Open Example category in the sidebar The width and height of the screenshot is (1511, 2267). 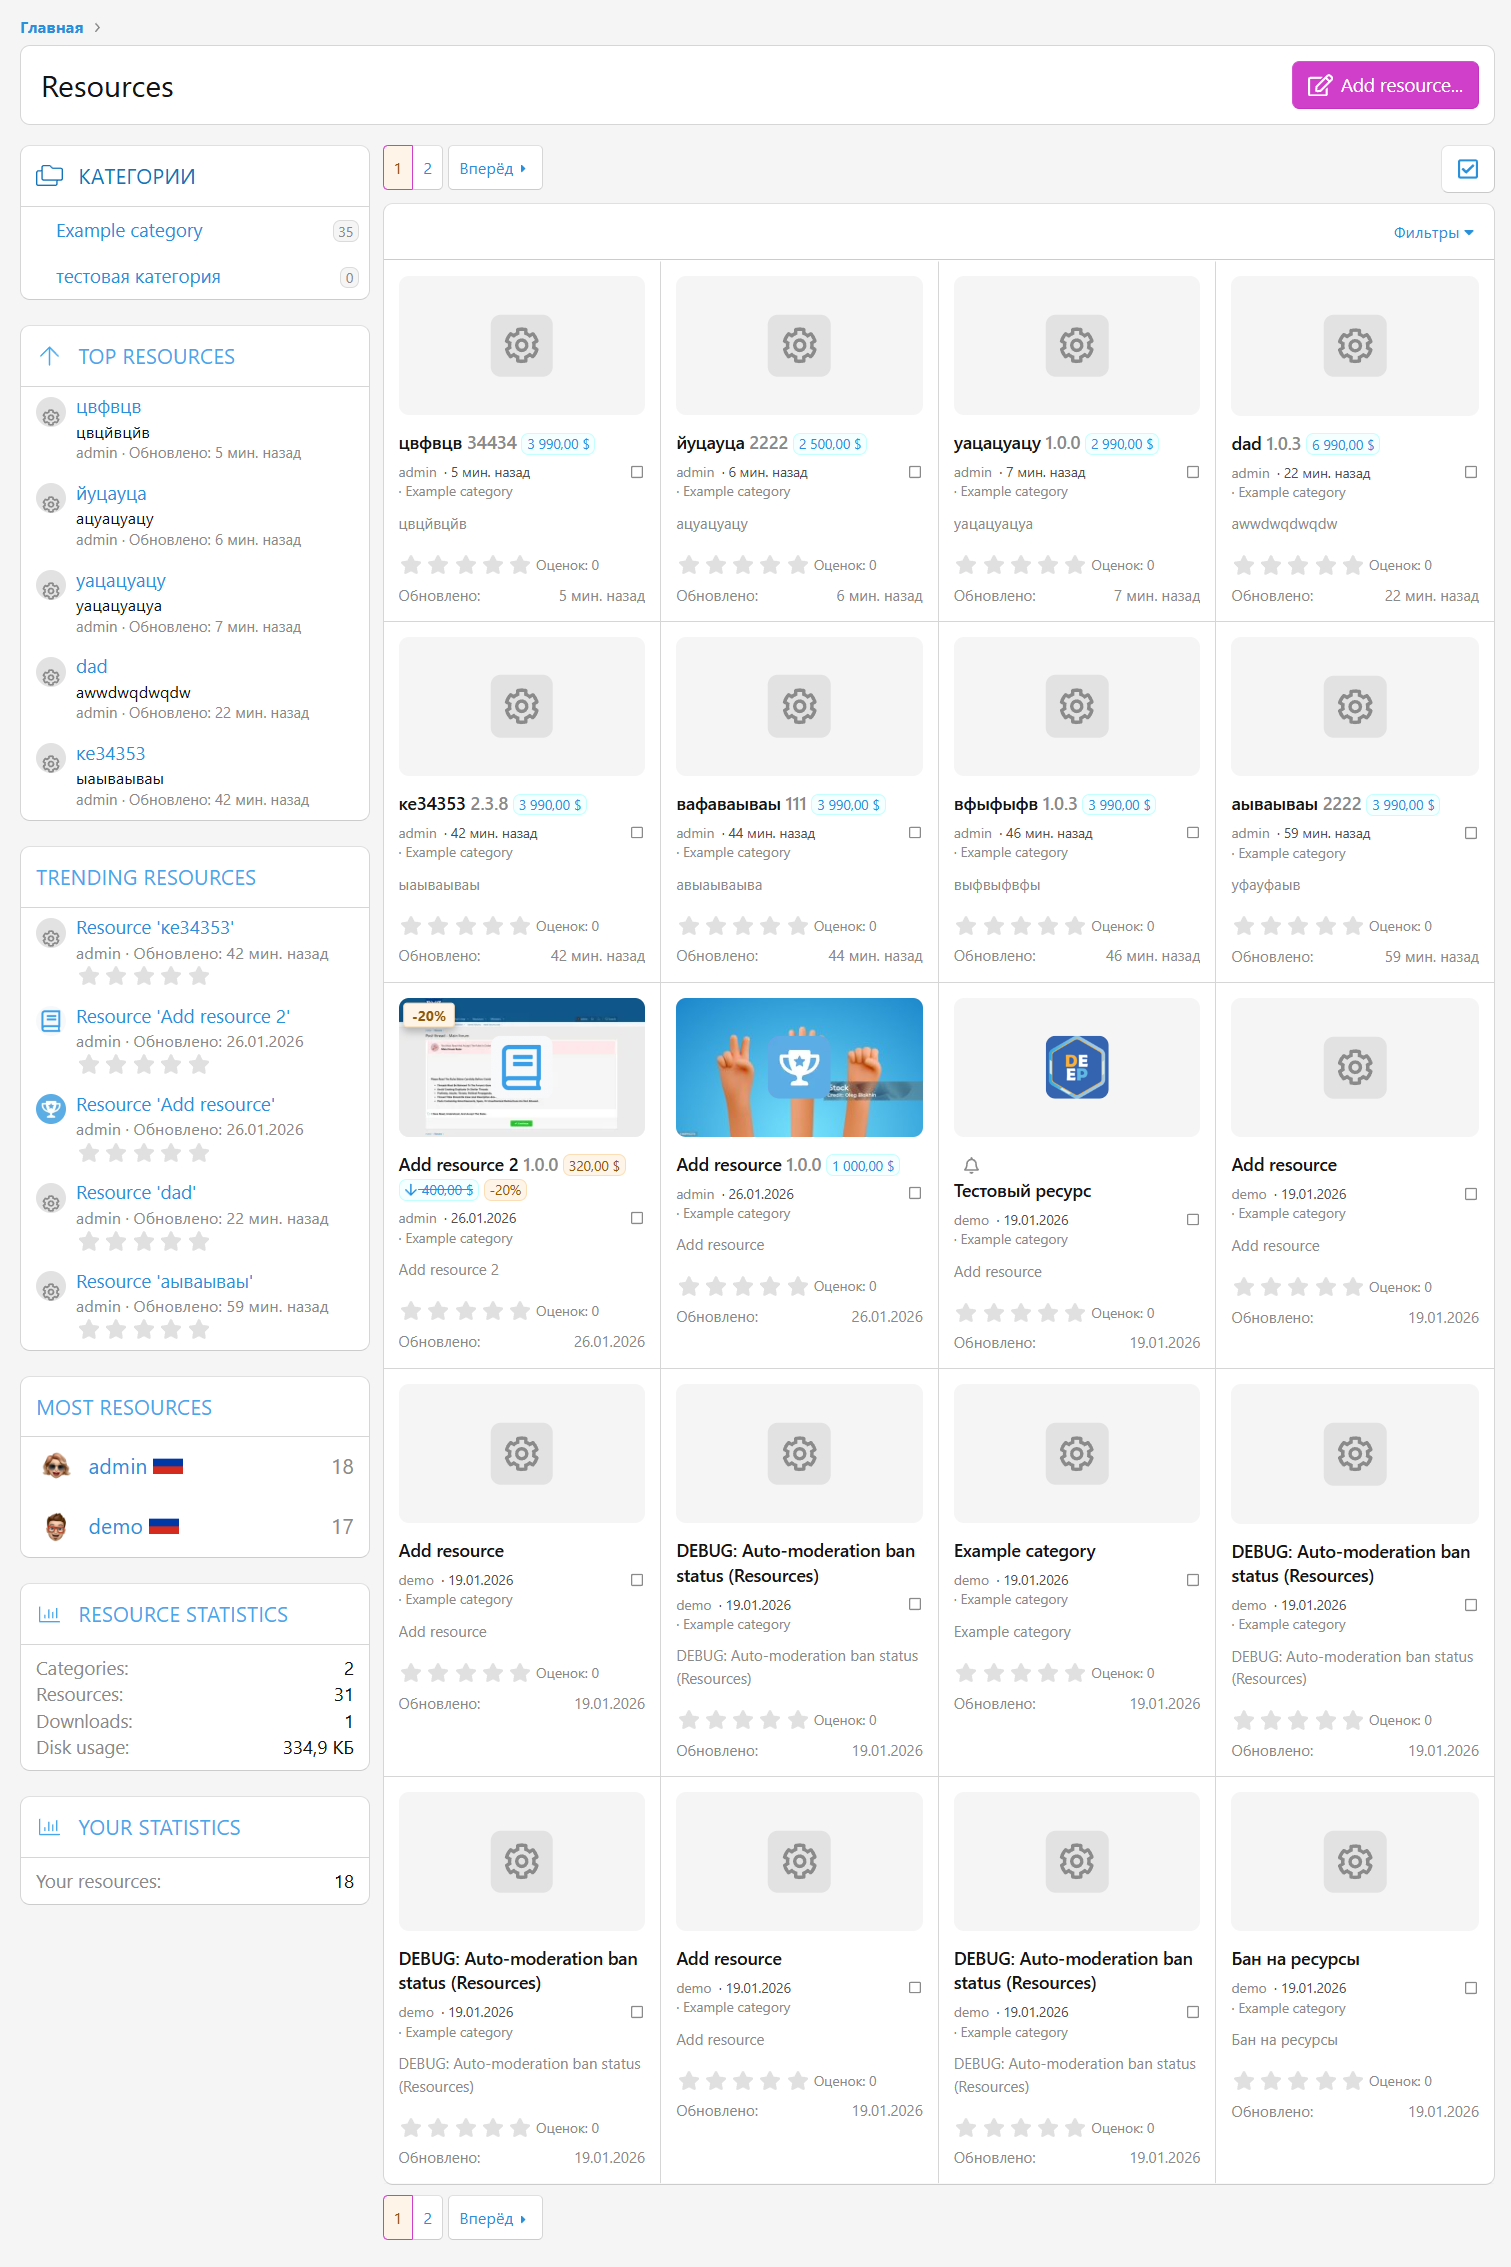coord(129,231)
